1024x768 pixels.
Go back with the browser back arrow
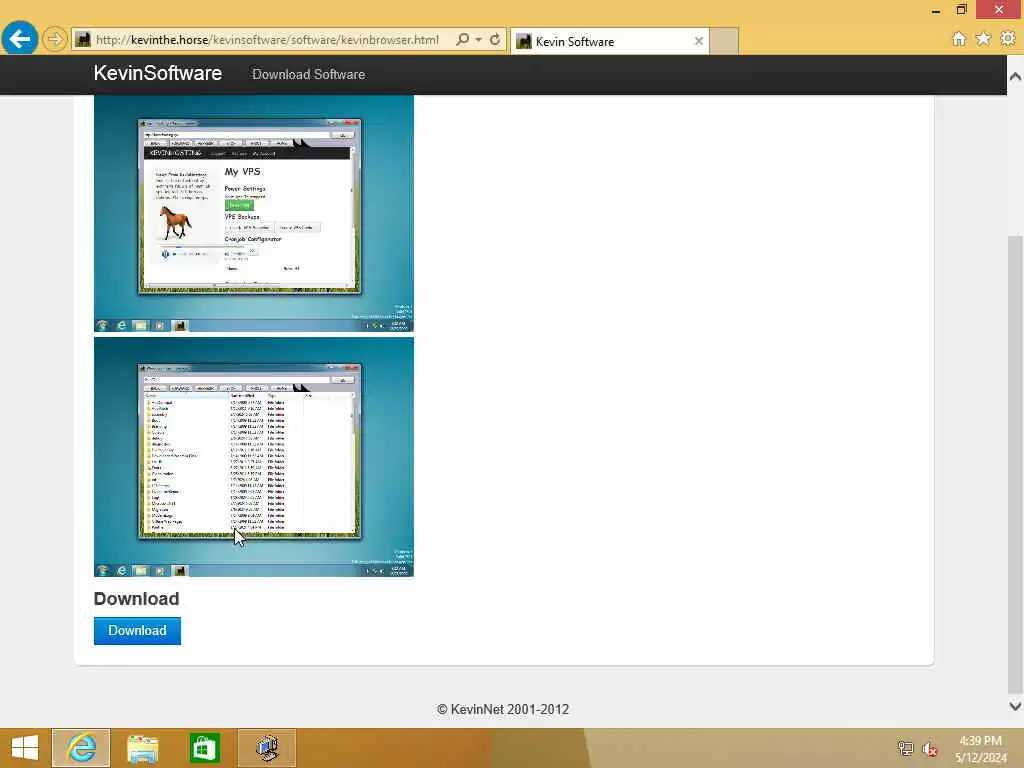pos(20,39)
